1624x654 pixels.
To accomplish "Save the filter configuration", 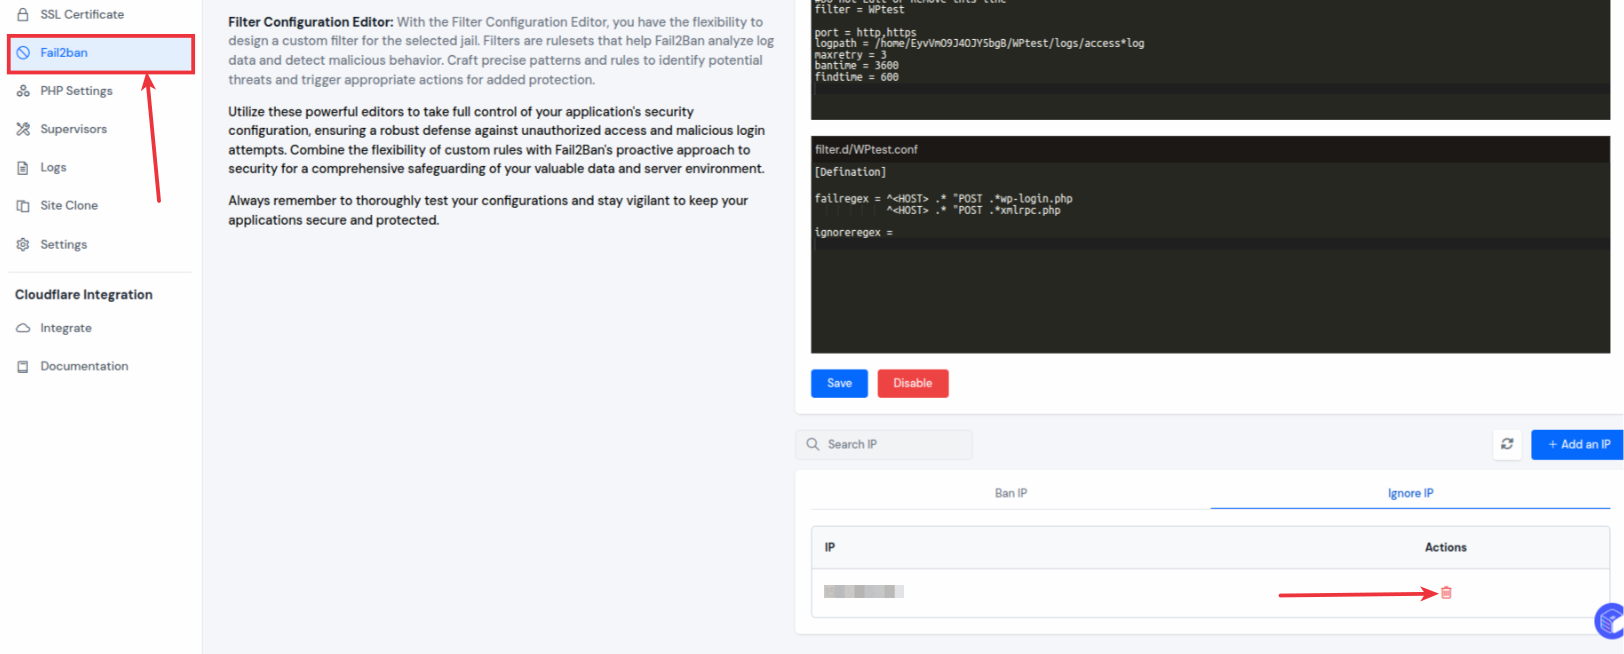I will point(839,383).
